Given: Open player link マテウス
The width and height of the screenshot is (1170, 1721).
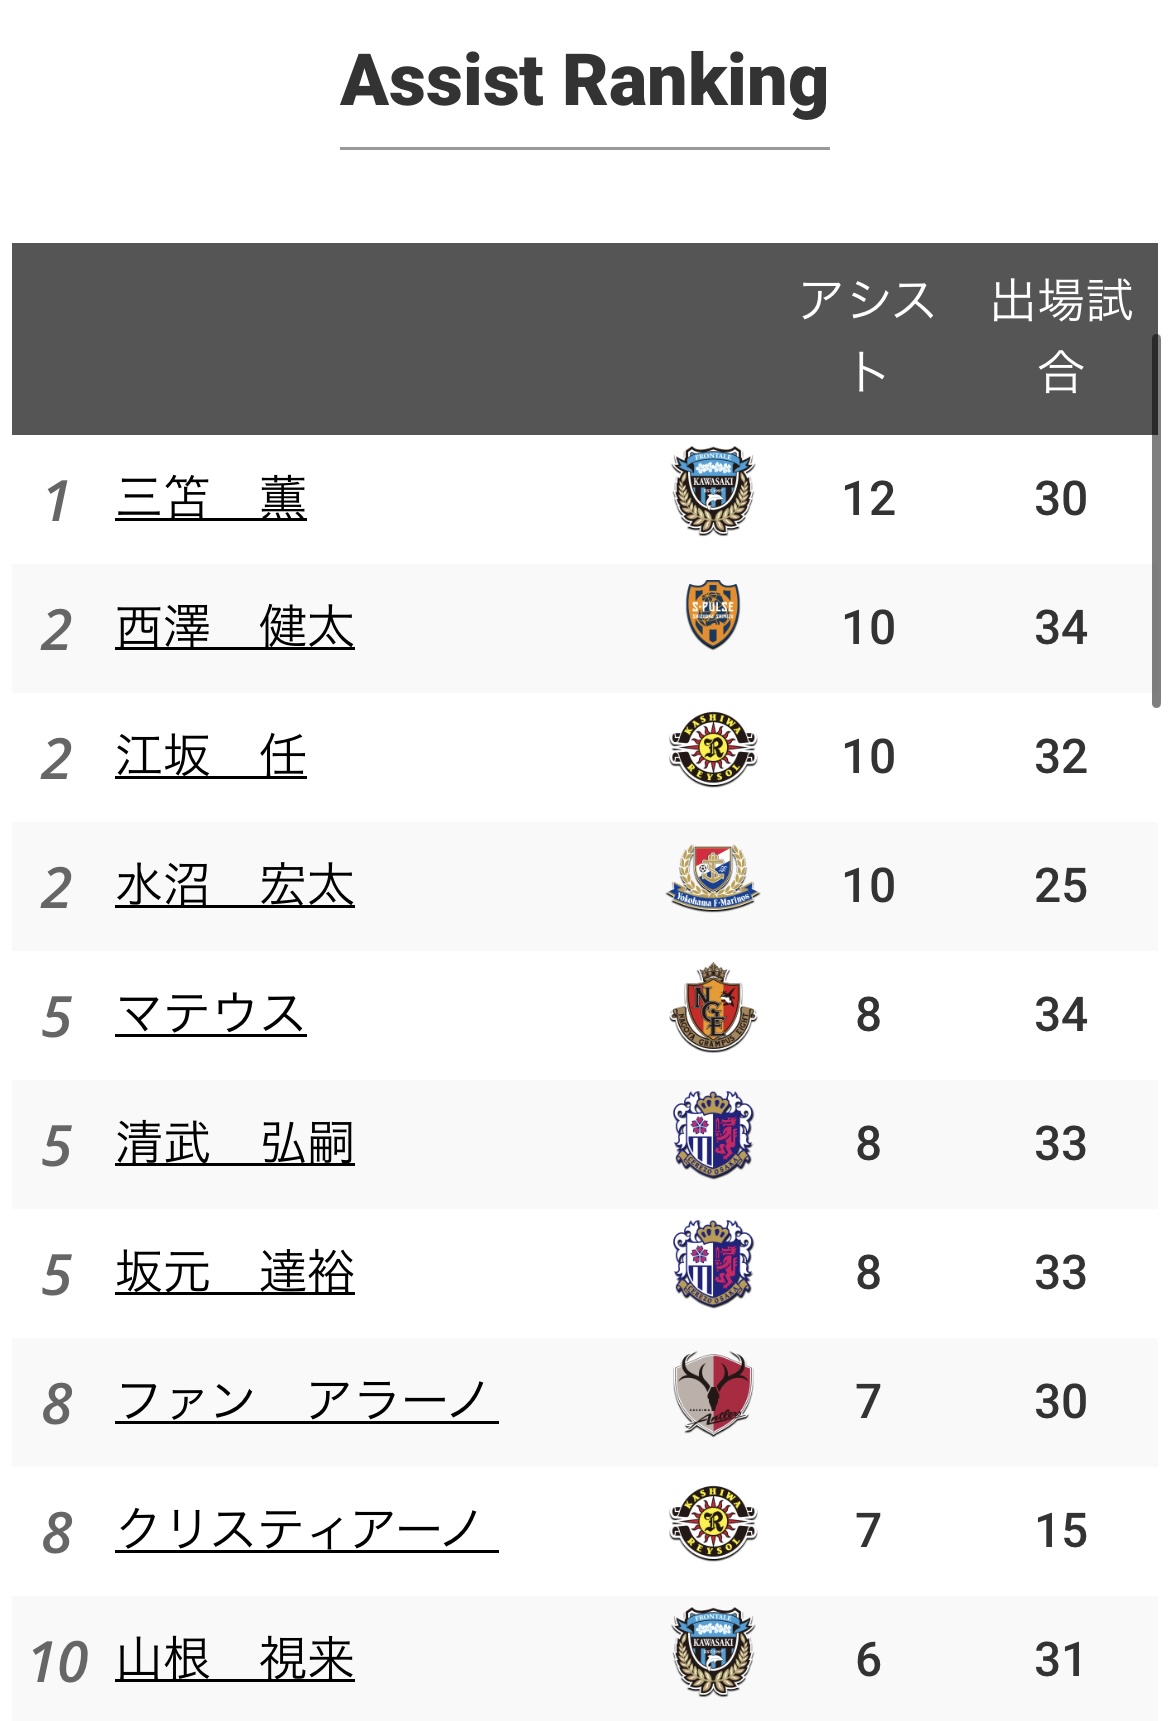Looking at the screenshot, I should (x=210, y=1014).
